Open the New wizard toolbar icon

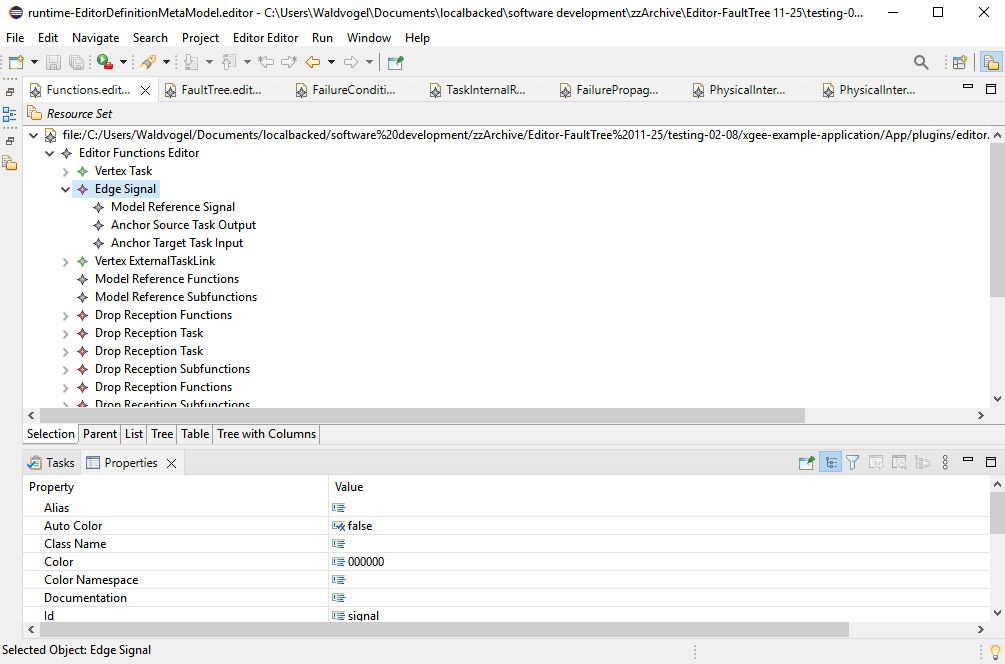pos(17,62)
